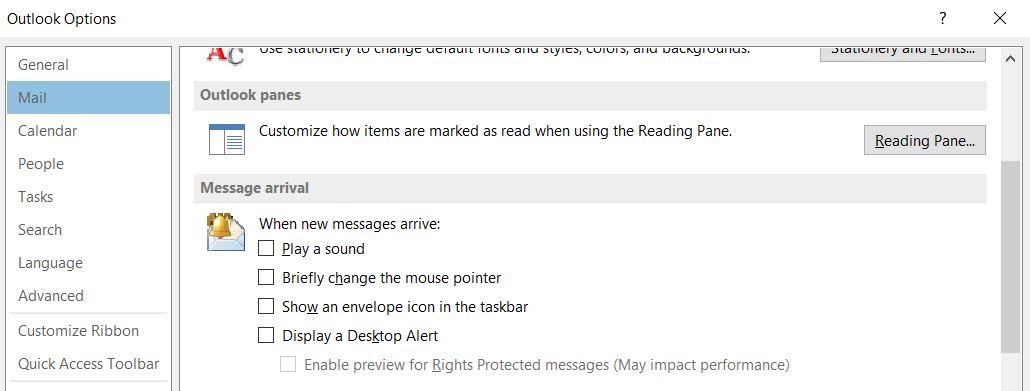
Task: Tick Enable preview for Rights Protected messages
Action: coord(288,364)
